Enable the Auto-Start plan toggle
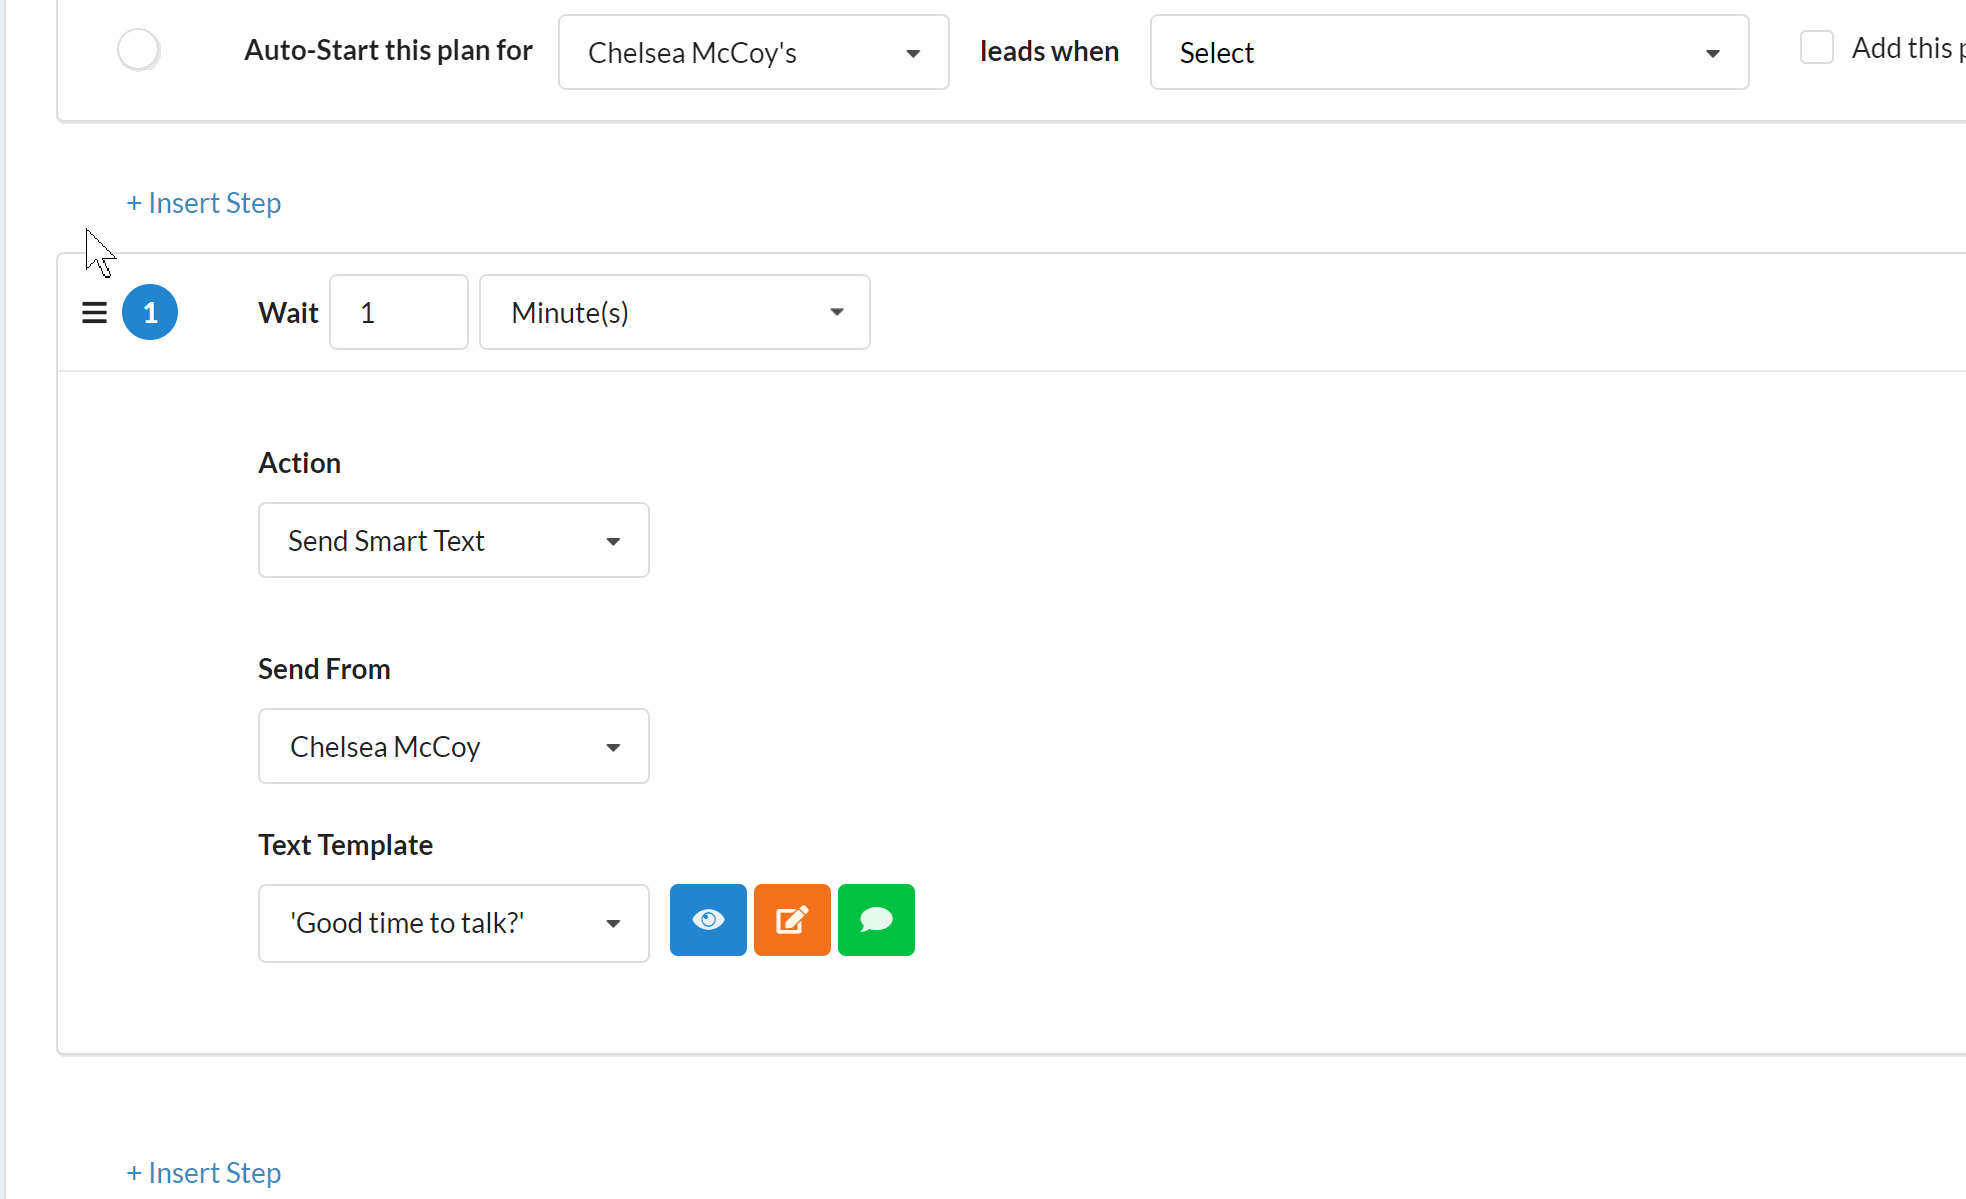This screenshot has width=1966, height=1199. coord(139,50)
